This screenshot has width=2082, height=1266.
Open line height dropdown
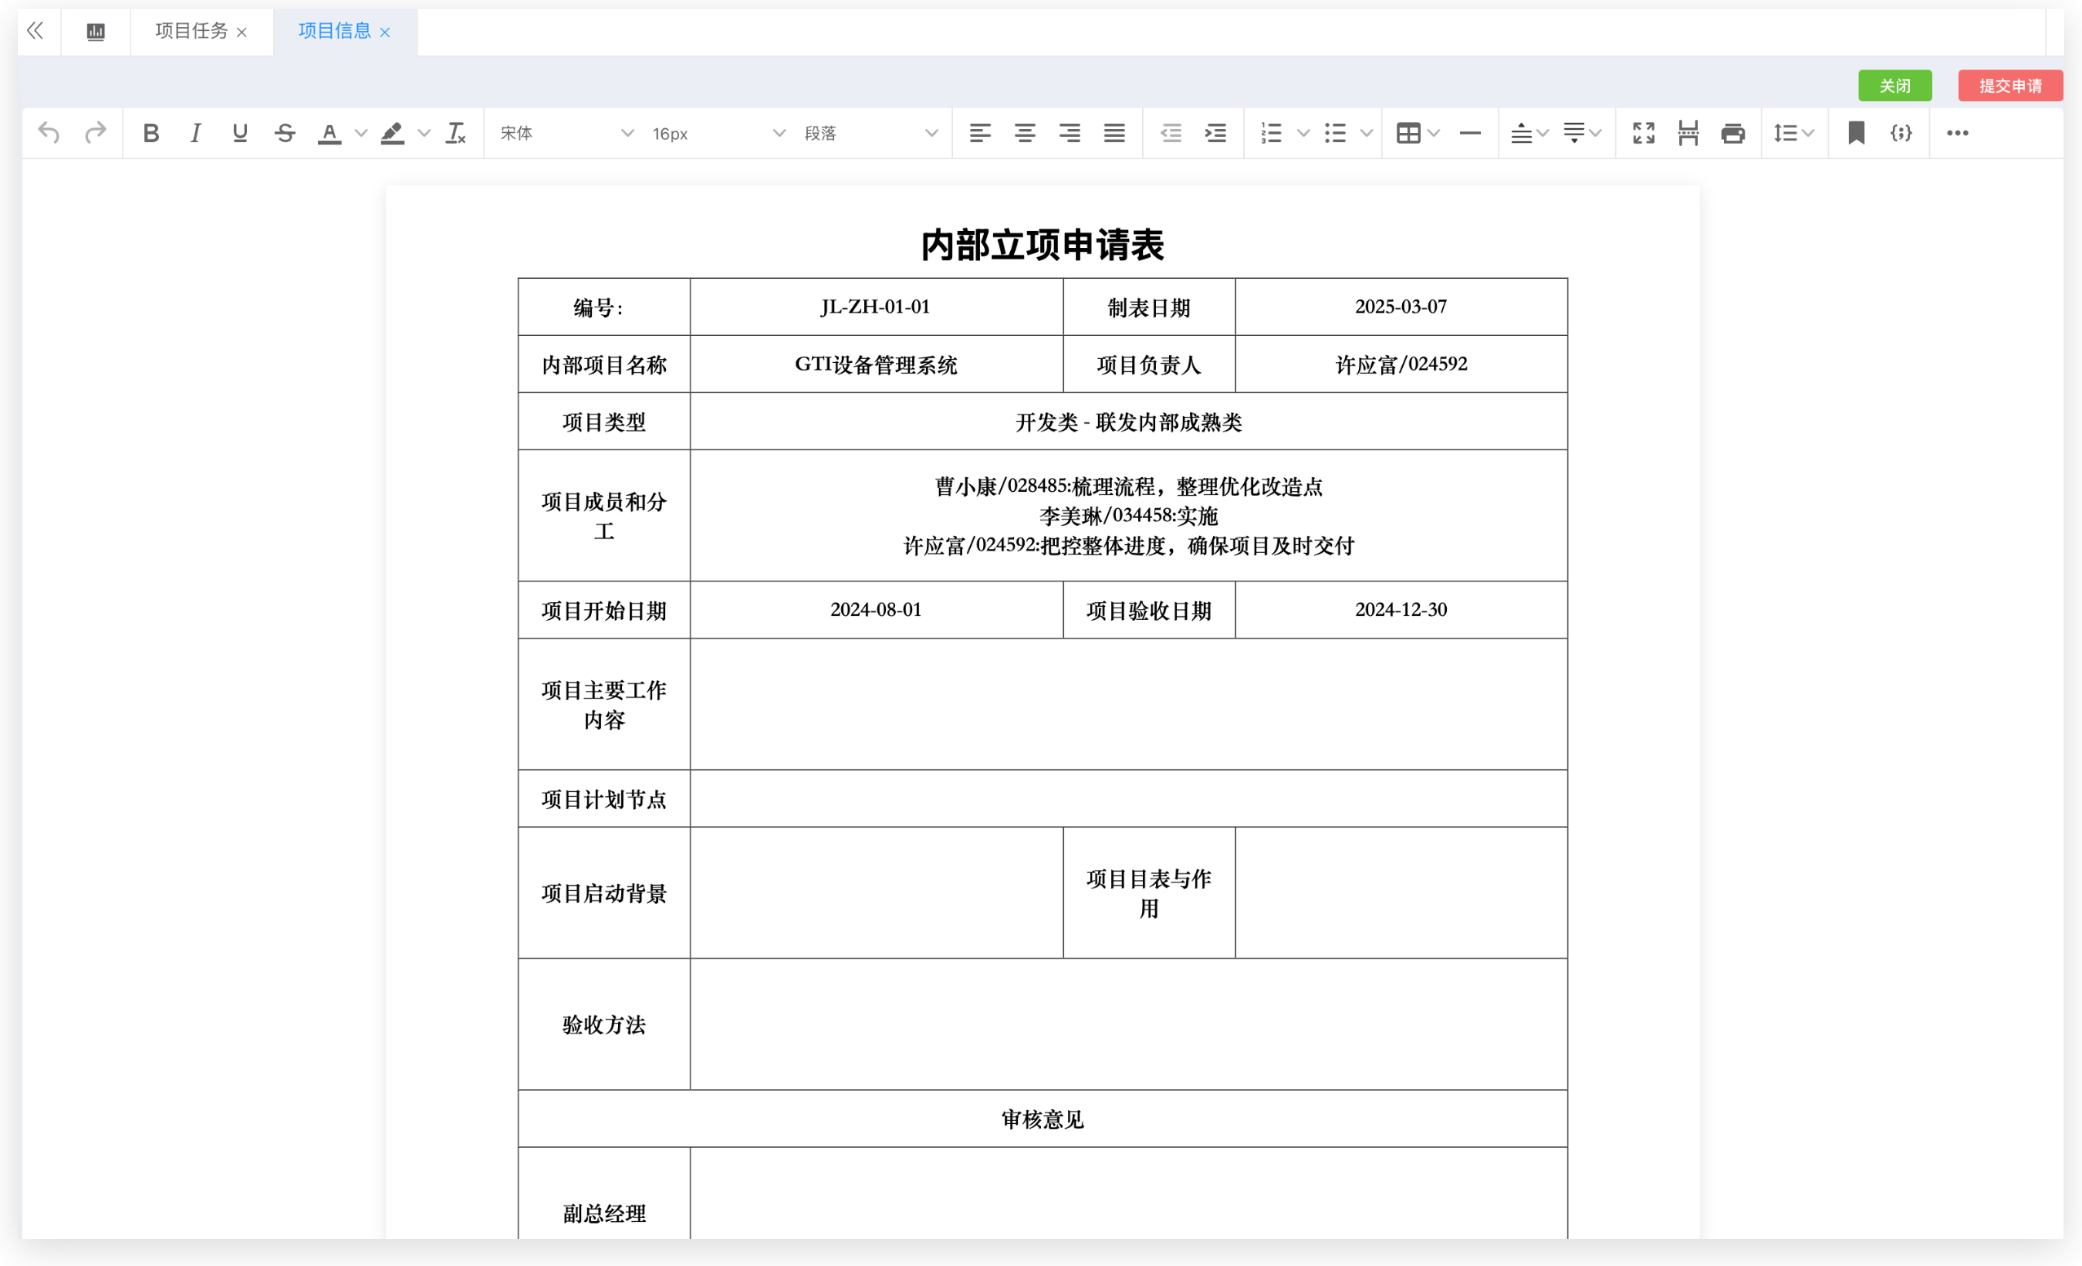[x=1793, y=133]
